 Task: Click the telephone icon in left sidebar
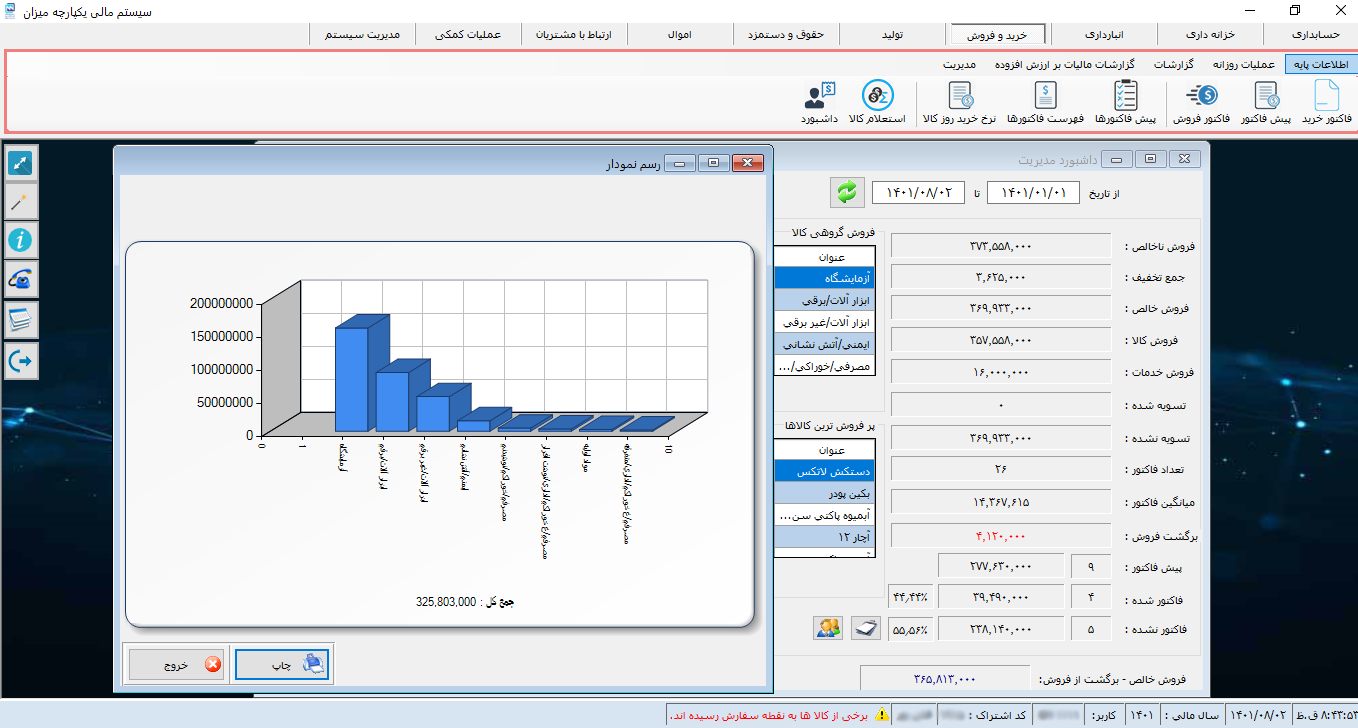pyautogui.click(x=21, y=280)
